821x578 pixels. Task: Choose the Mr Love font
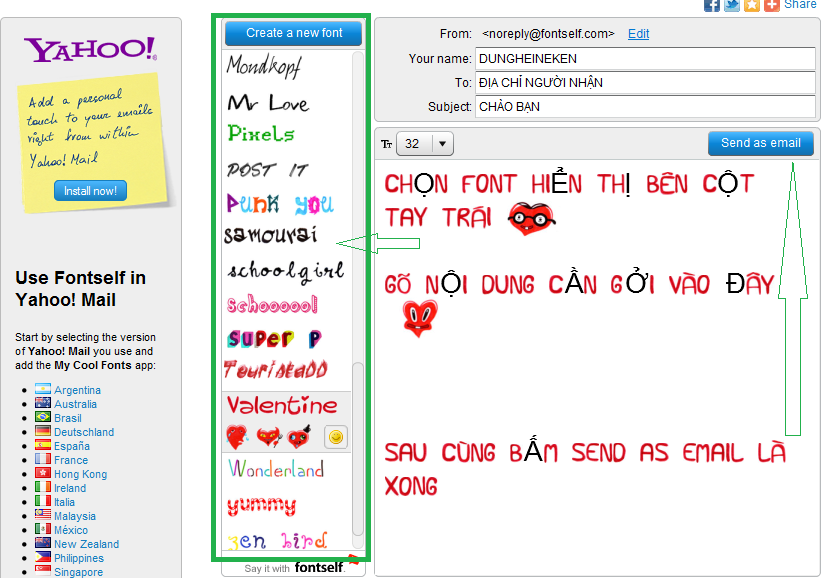[268, 103]
